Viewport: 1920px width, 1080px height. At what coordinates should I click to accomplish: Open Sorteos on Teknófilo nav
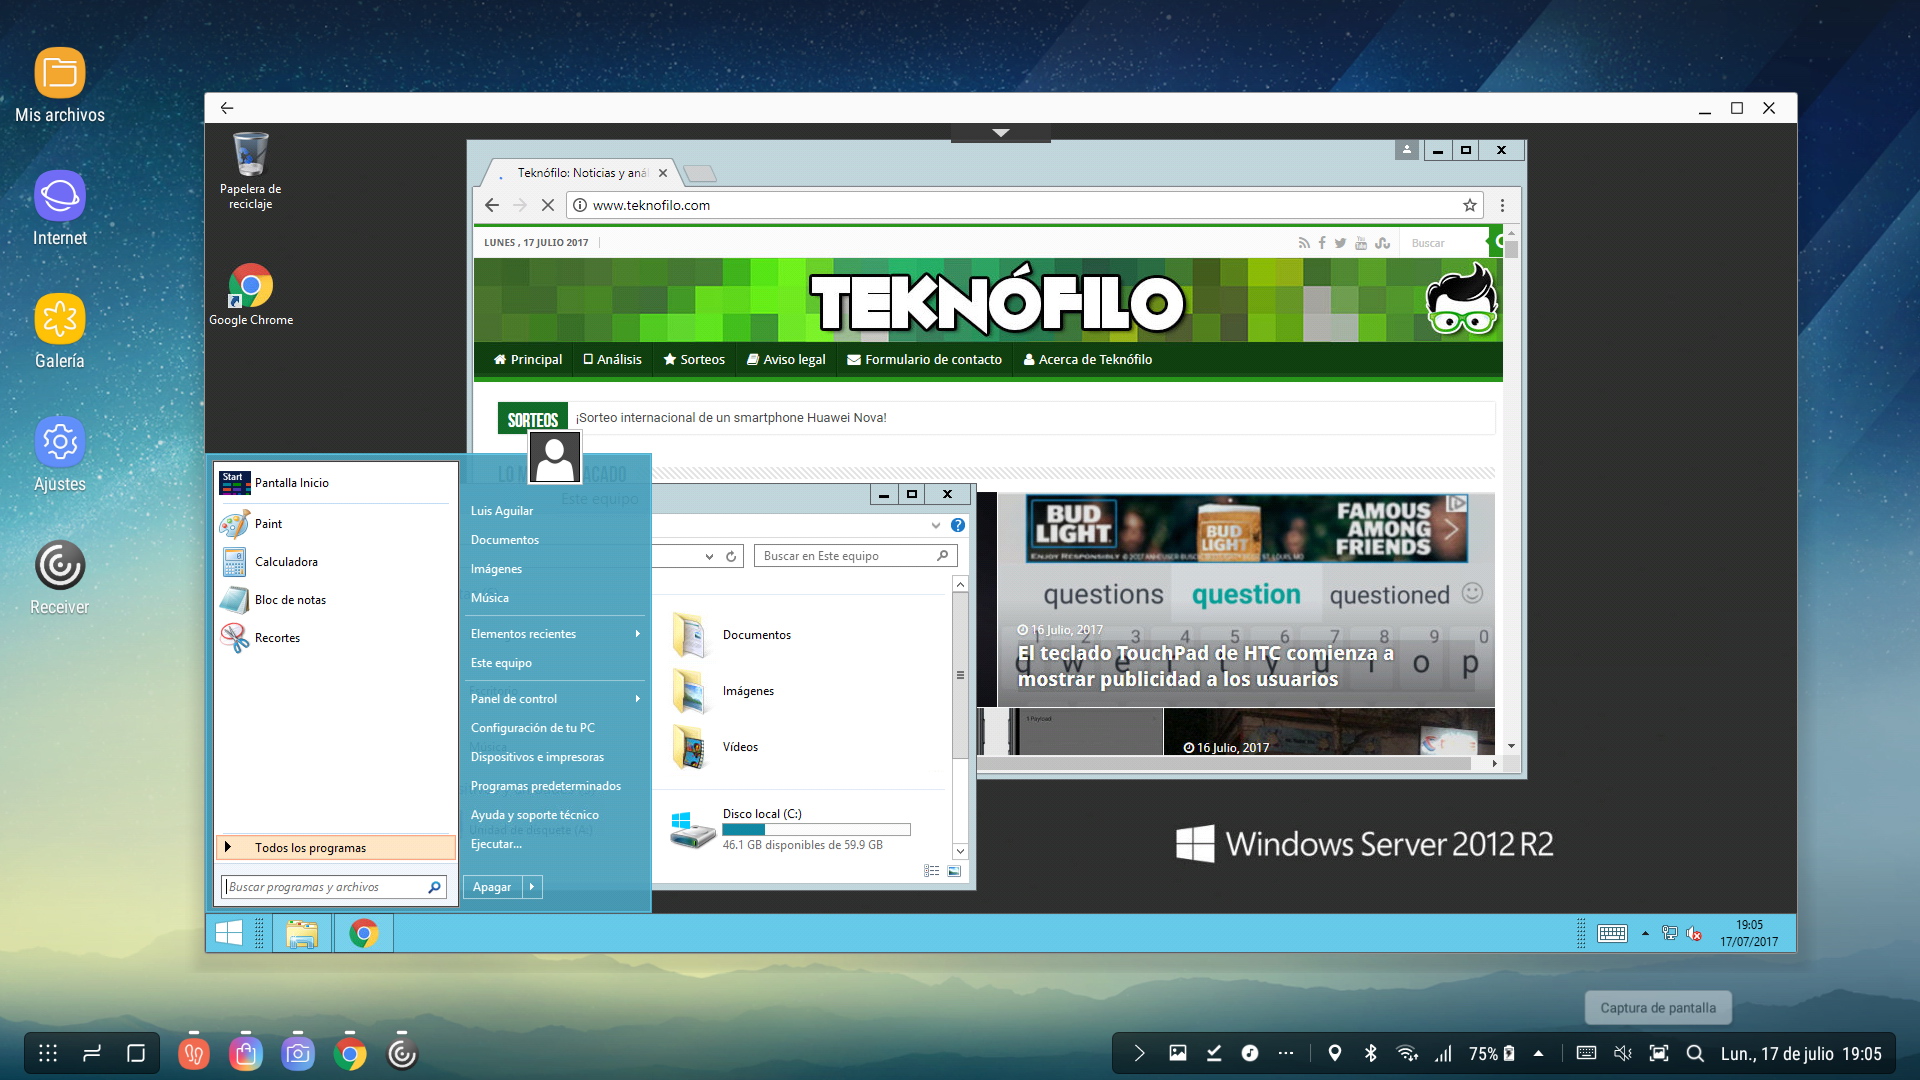pyautogui.click(x=694, y=360)
